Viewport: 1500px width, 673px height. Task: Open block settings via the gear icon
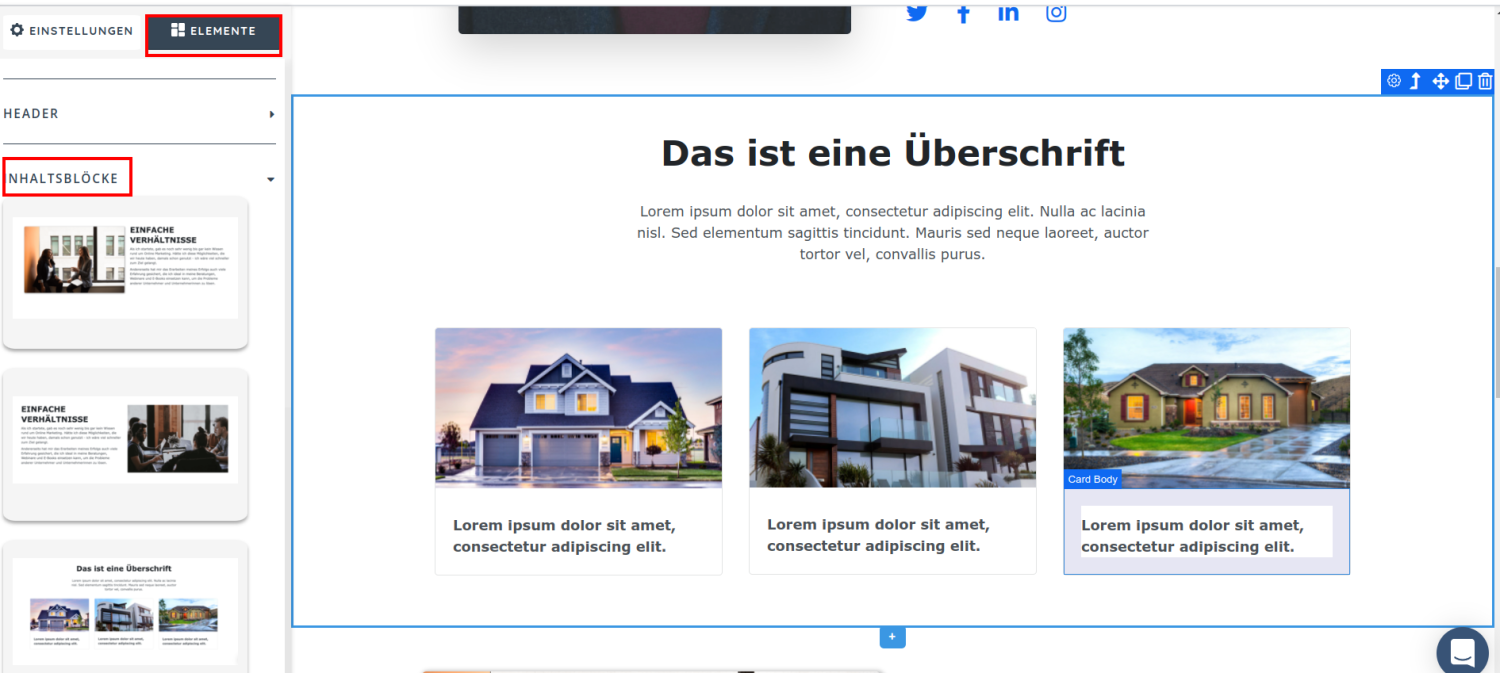coord(1394,81)
